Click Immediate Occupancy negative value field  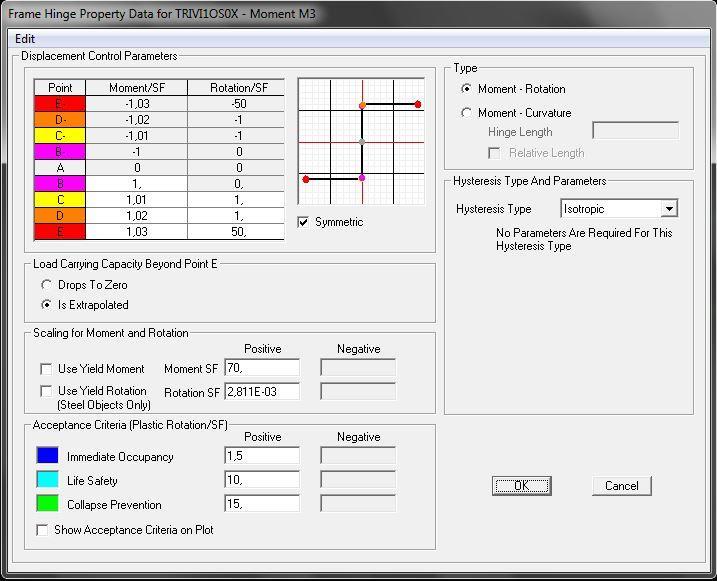tap(358, 456)
